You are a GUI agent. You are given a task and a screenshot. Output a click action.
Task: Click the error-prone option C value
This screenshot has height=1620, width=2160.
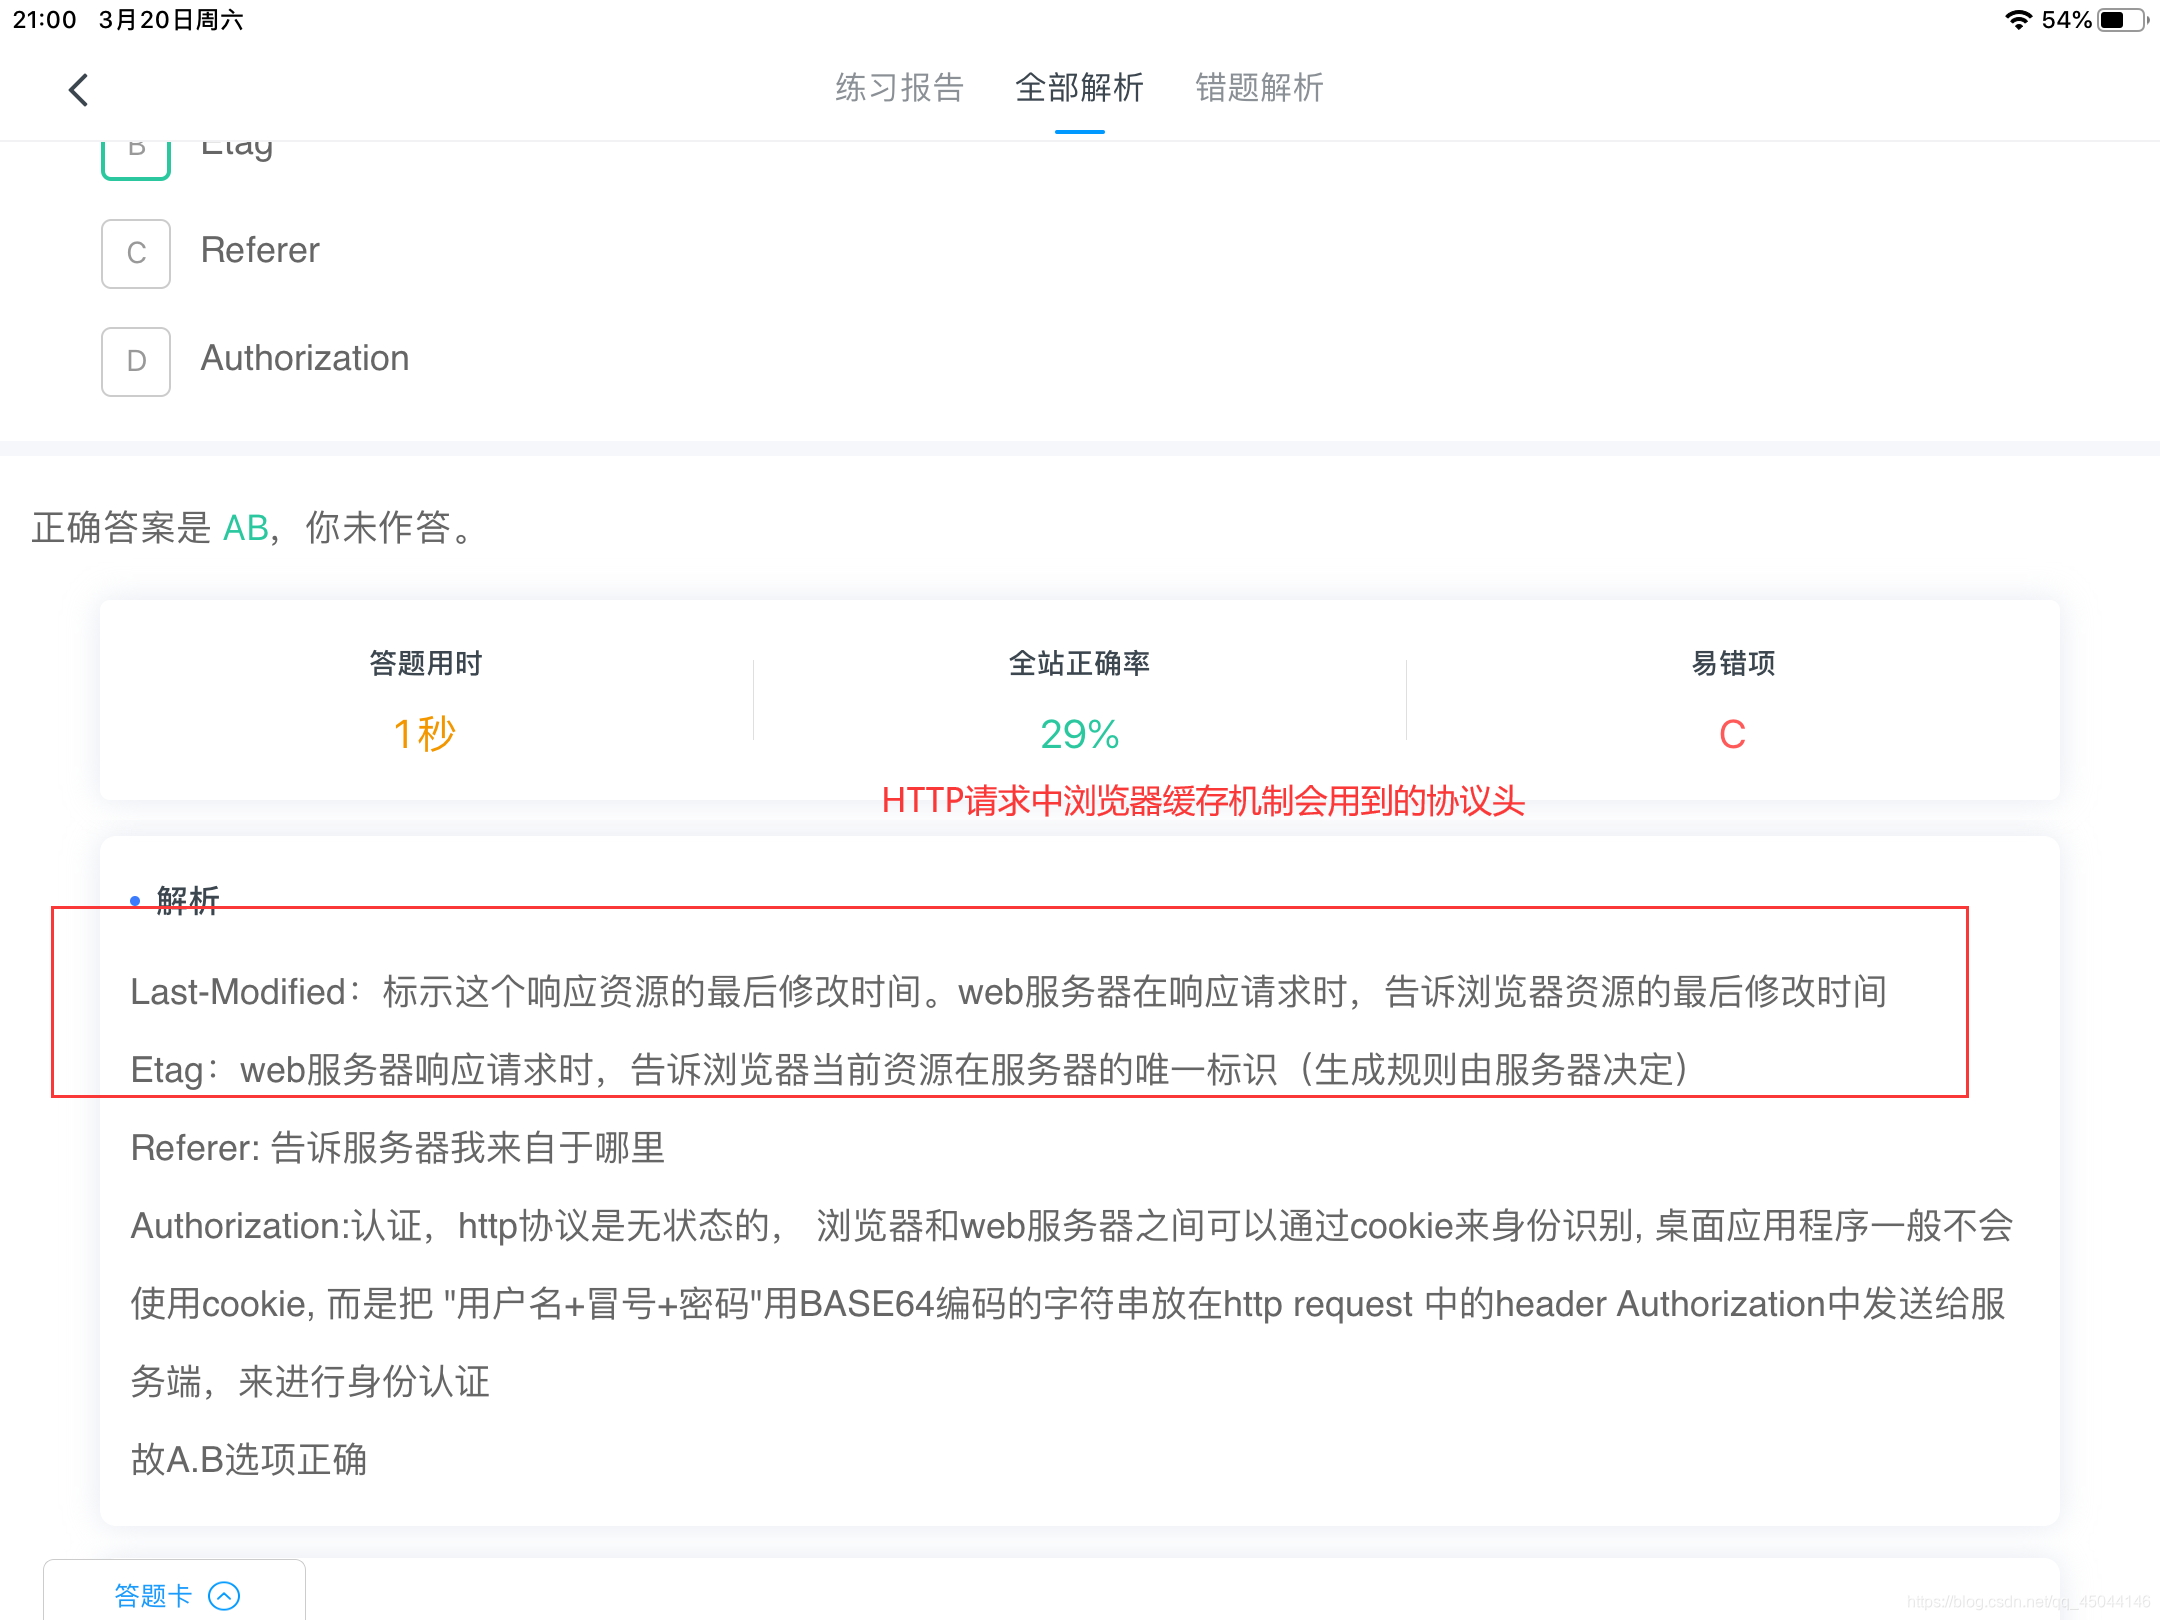coord(1733,734)
